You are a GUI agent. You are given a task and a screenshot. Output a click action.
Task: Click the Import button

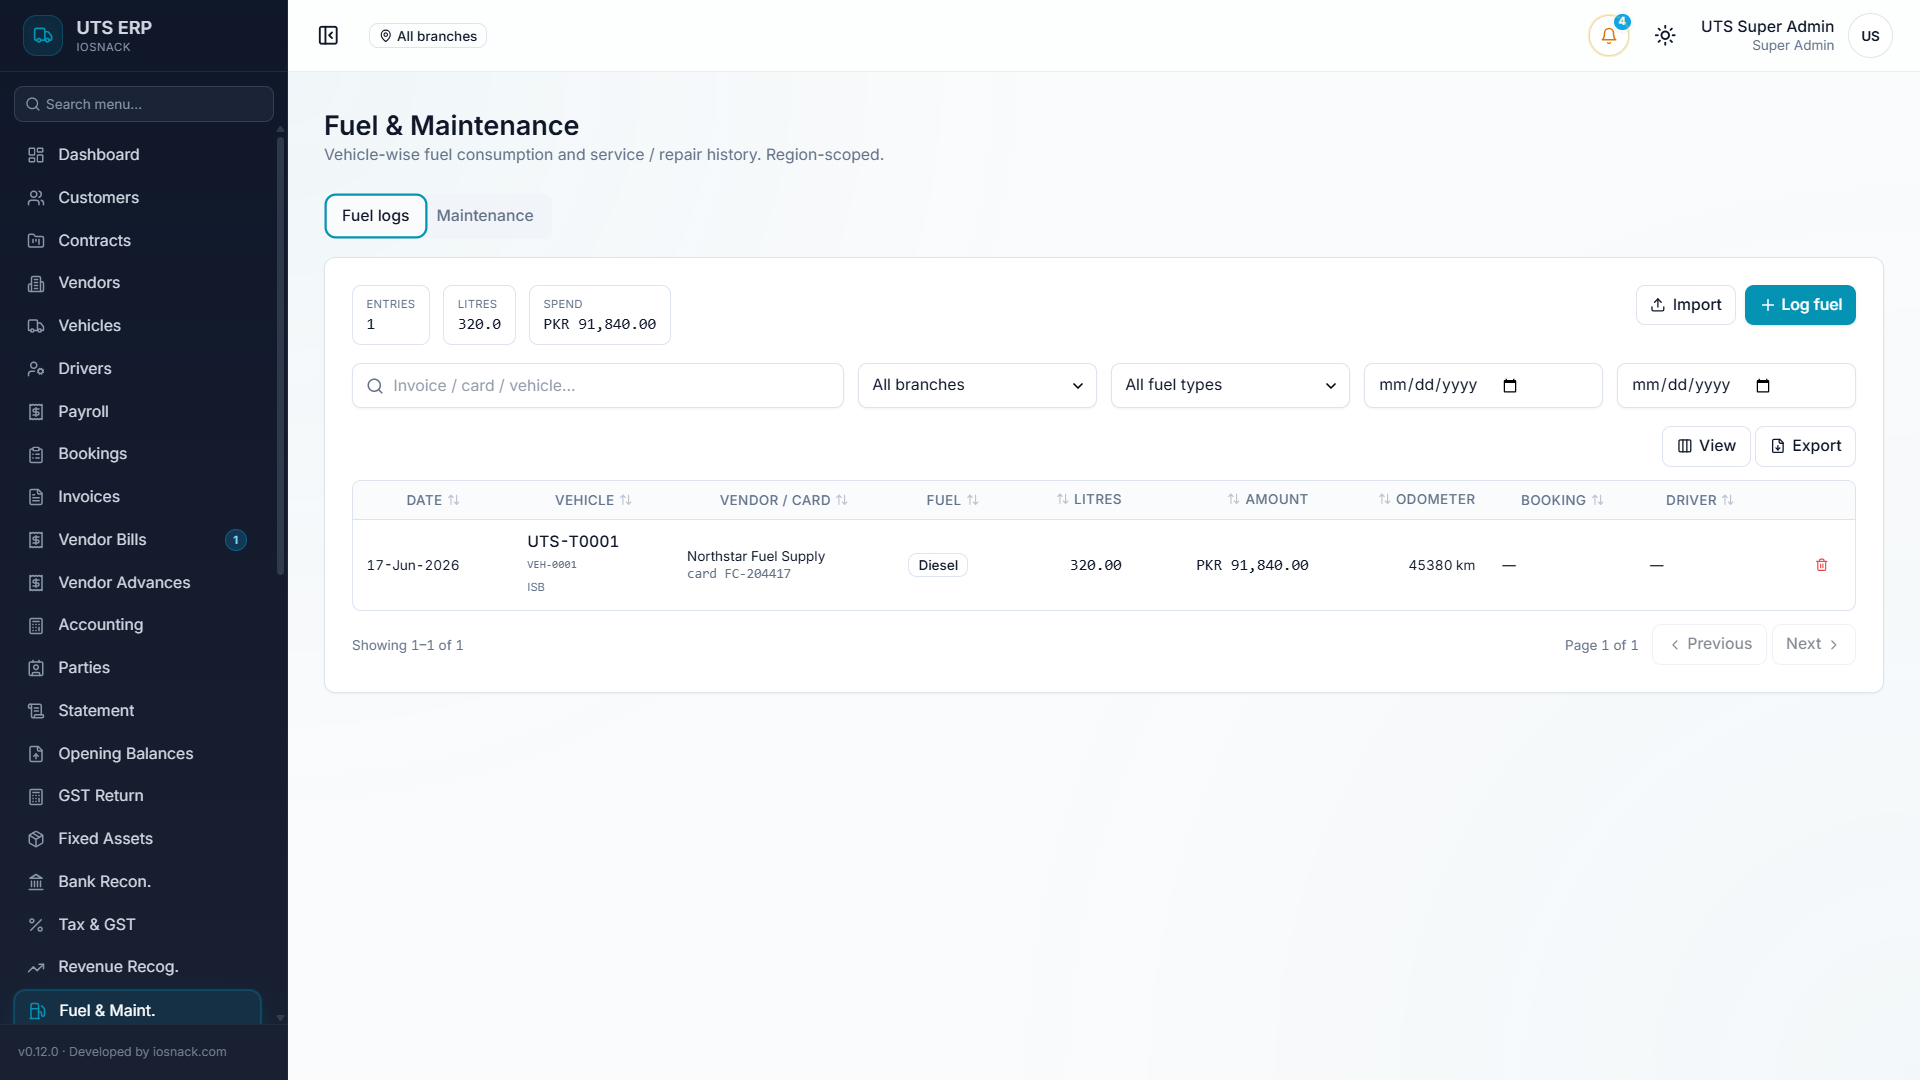[1686, 305]
